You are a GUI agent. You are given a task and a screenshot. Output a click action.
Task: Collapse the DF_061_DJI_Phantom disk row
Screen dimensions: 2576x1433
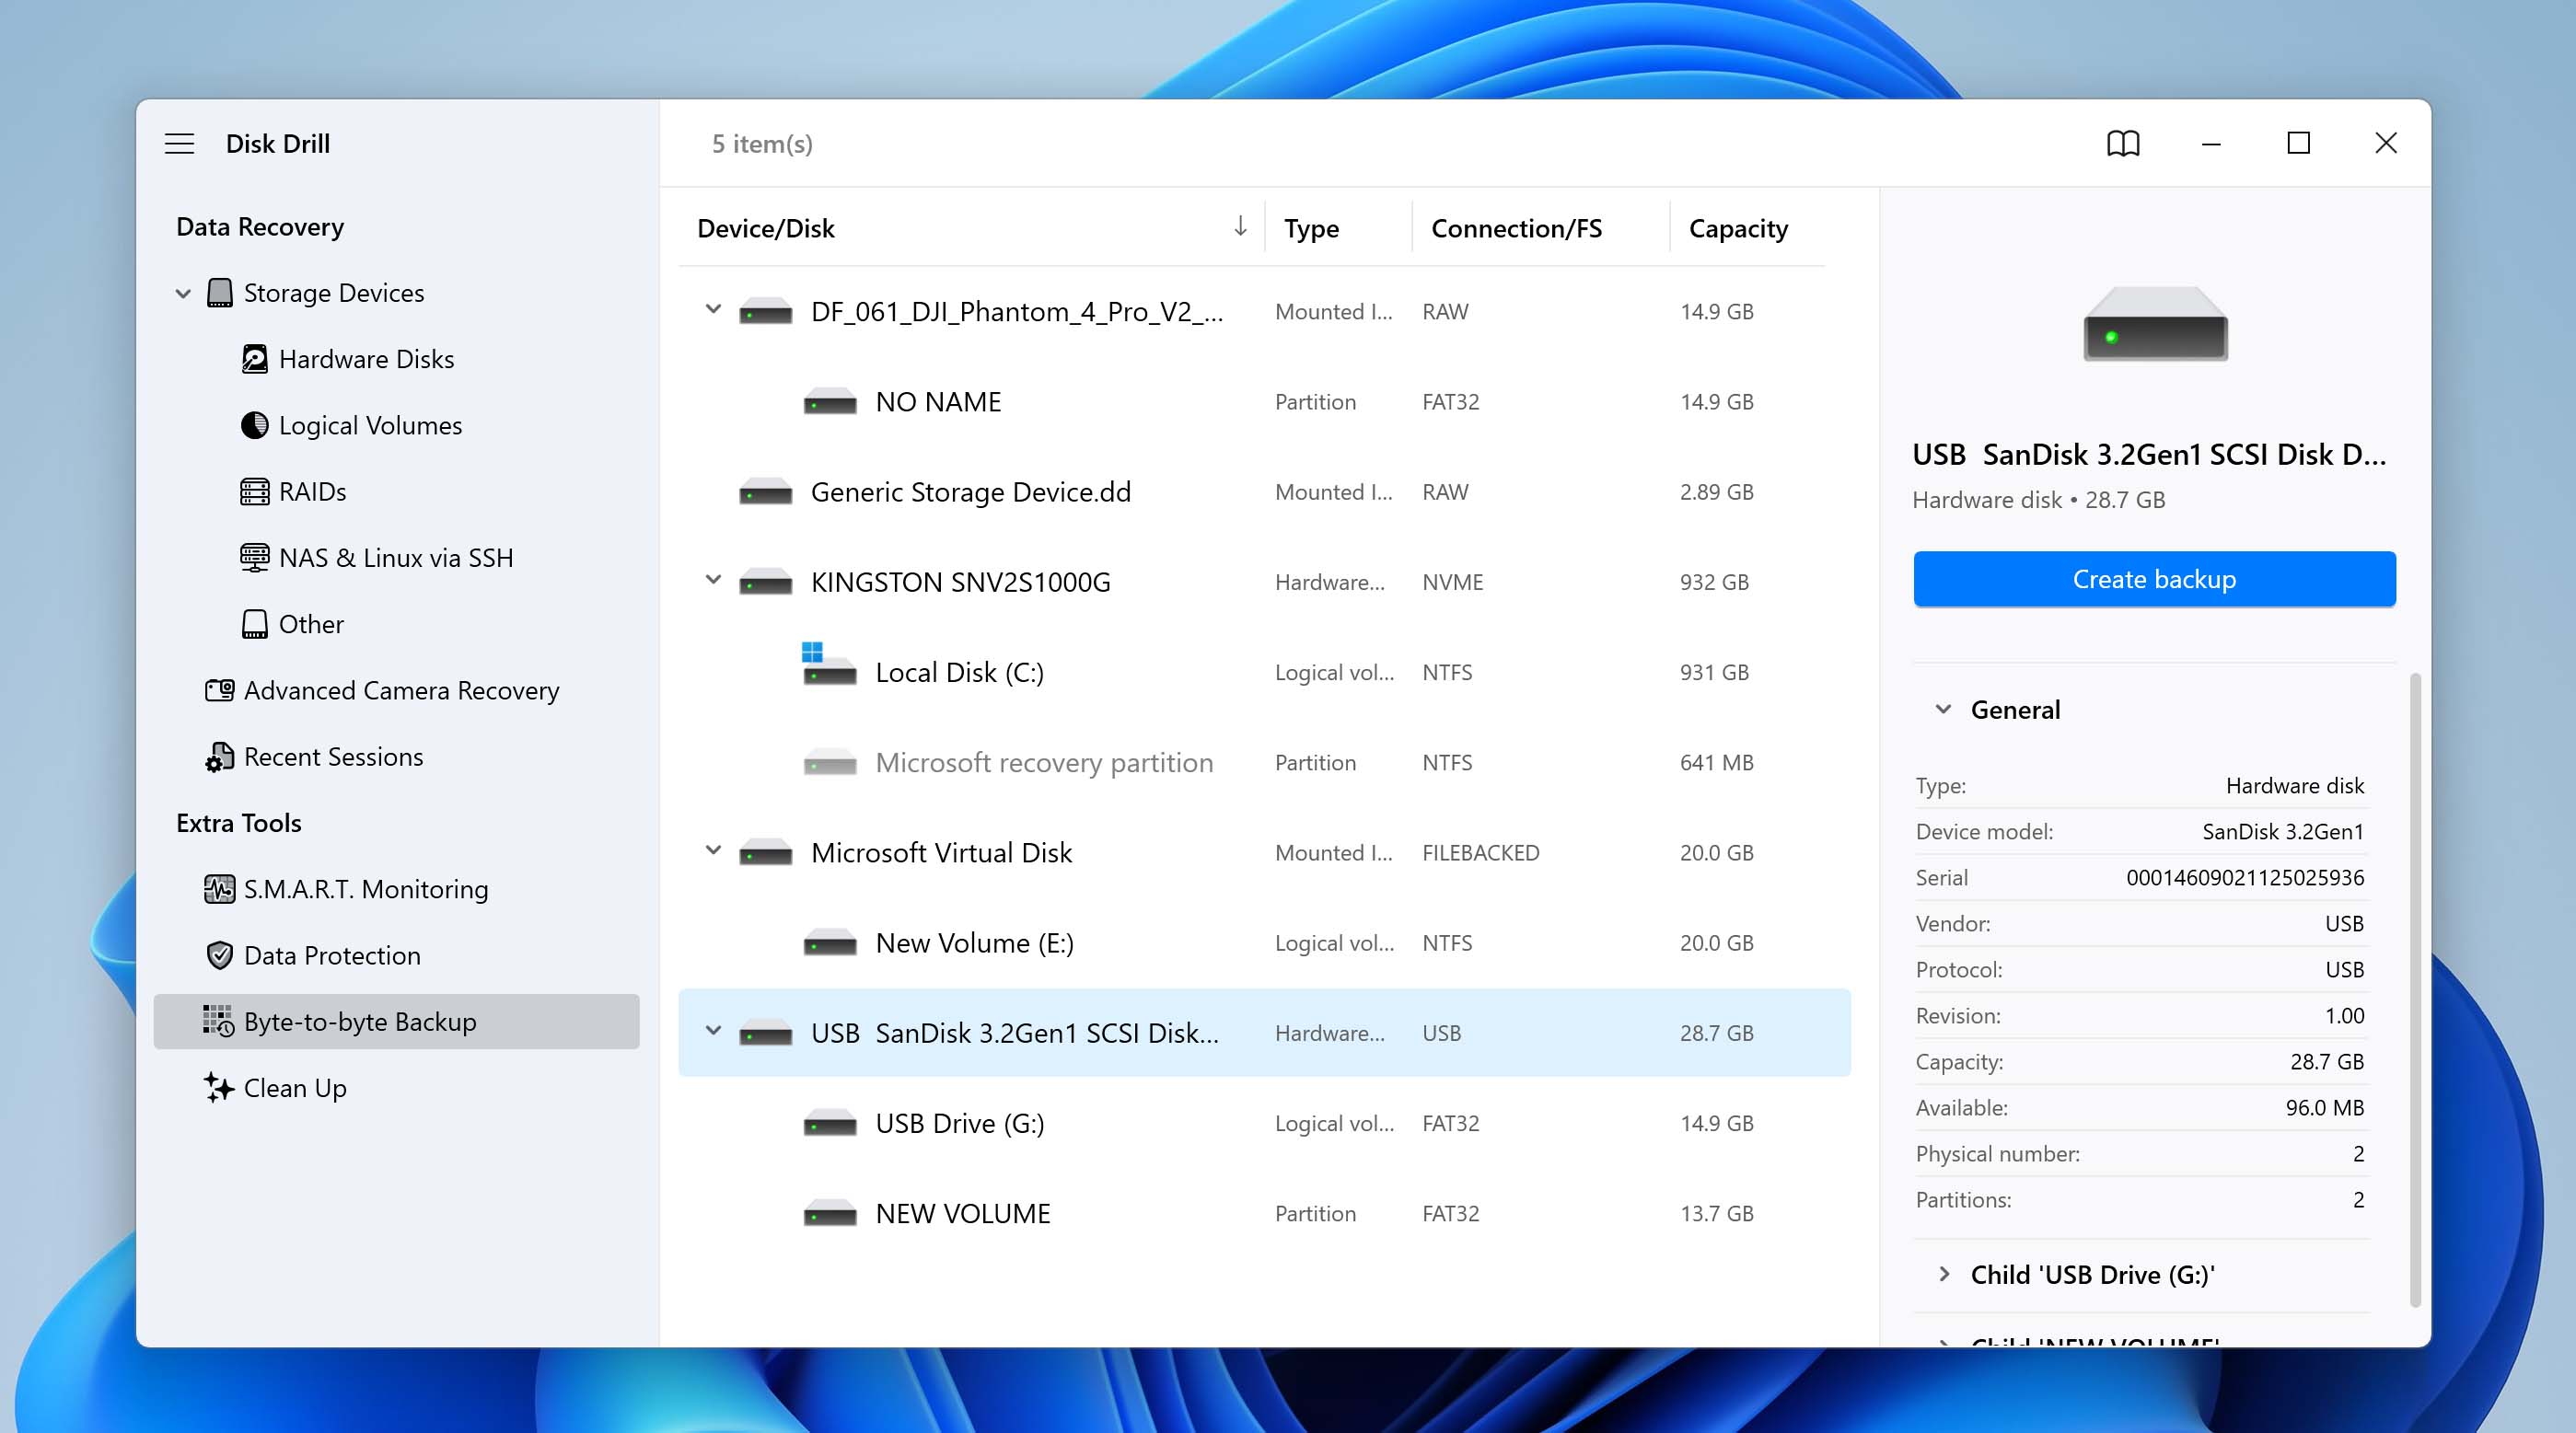(x=713, y=310)
